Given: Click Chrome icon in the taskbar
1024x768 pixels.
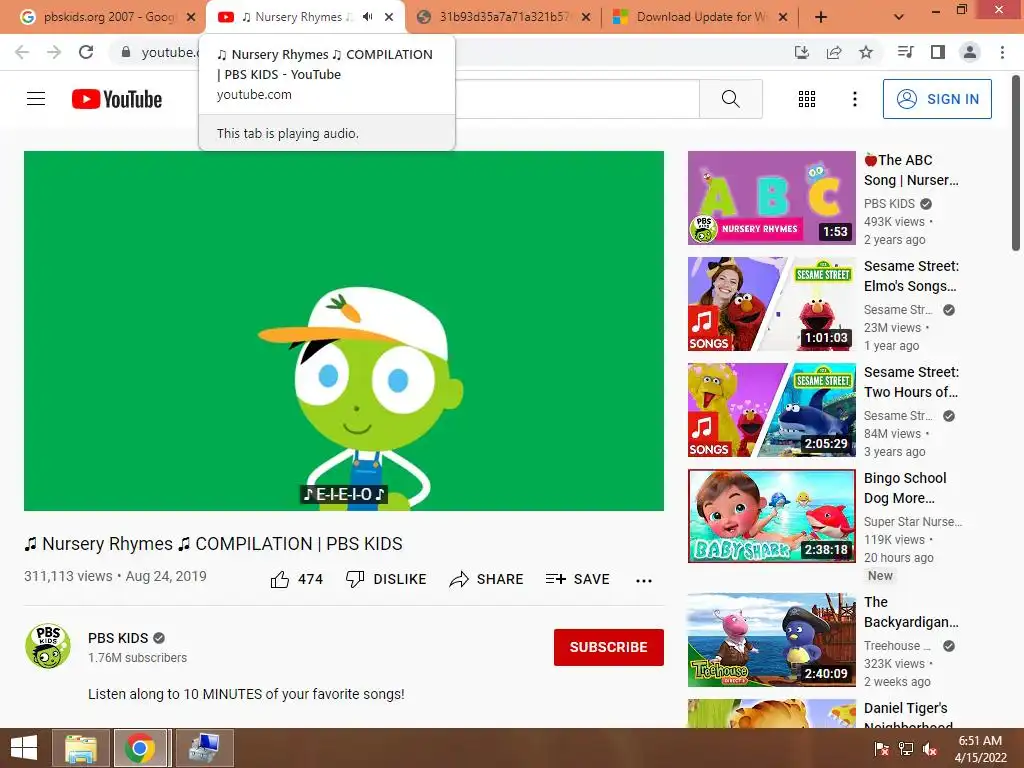Looking at the screenshot, I should point(140,748).
